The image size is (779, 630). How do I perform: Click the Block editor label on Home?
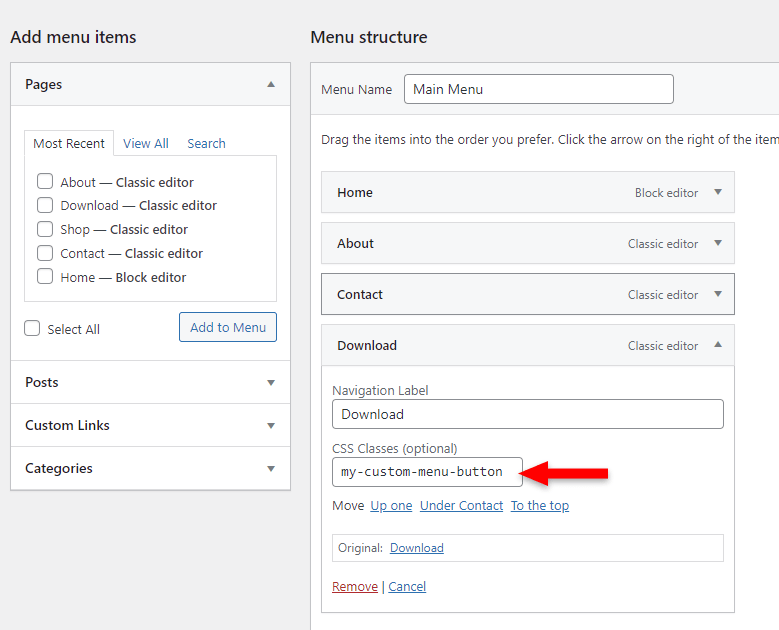[x=666, y=193]
